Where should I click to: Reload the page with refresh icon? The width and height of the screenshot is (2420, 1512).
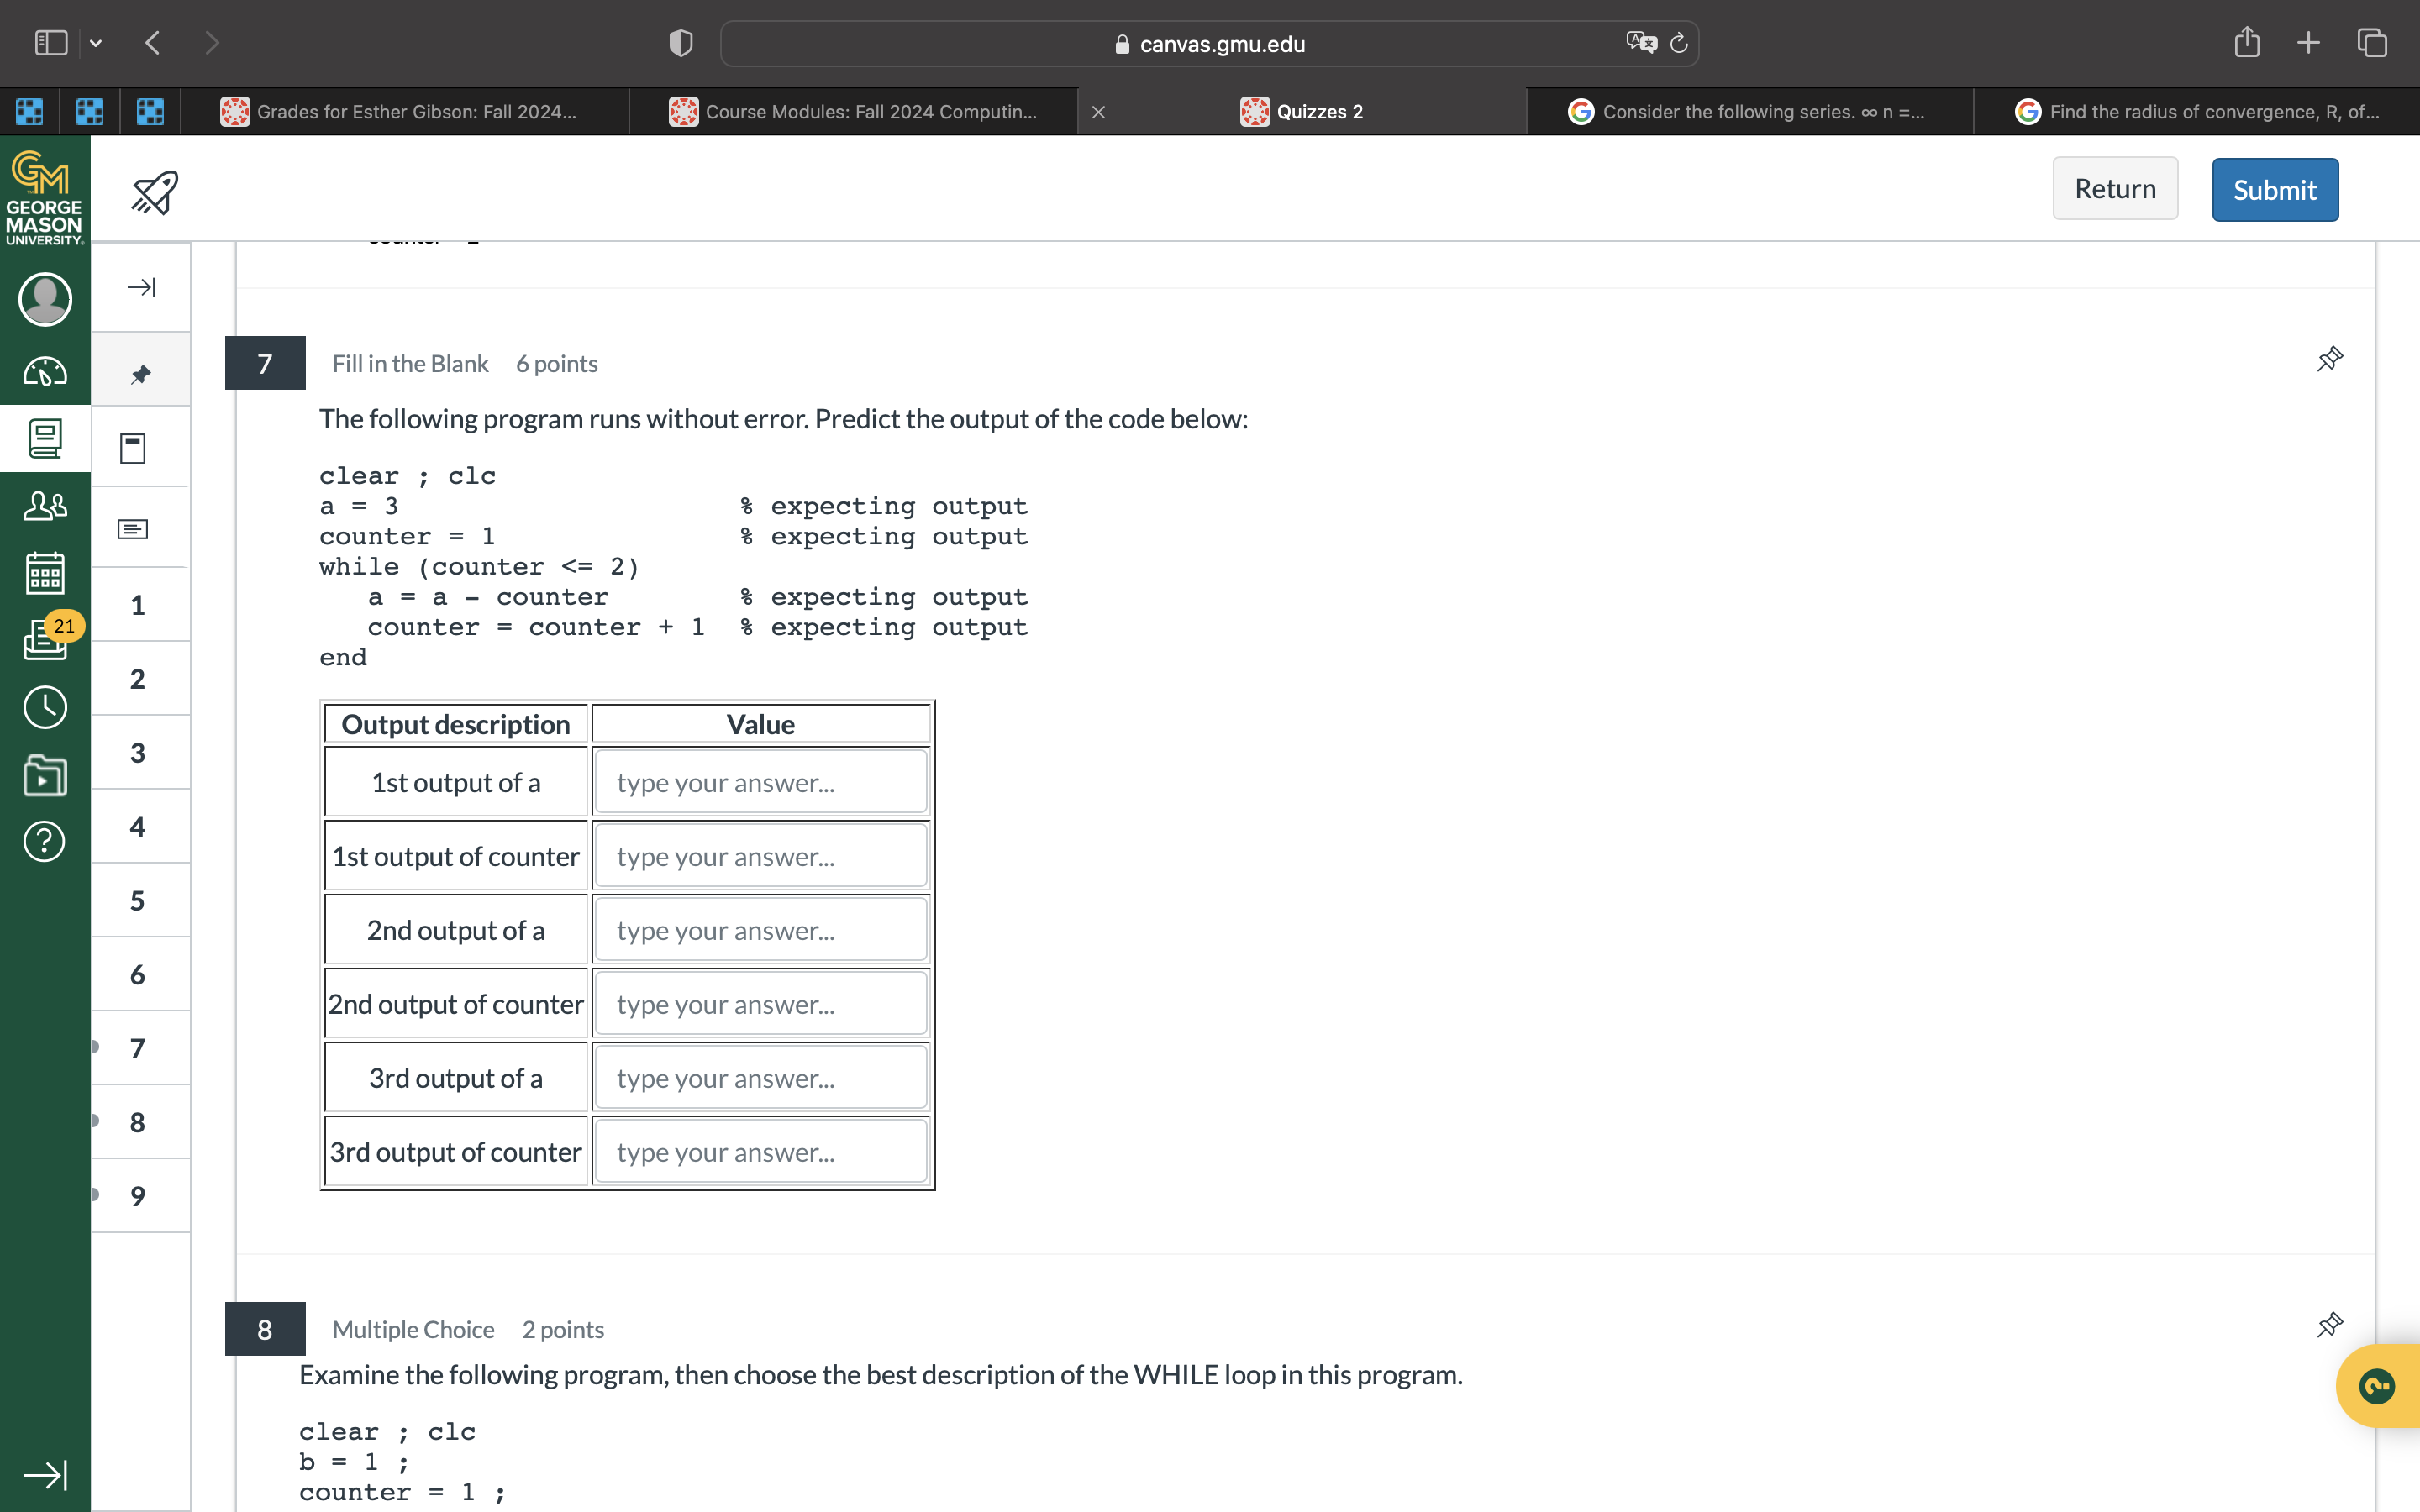click(1680, 43)
